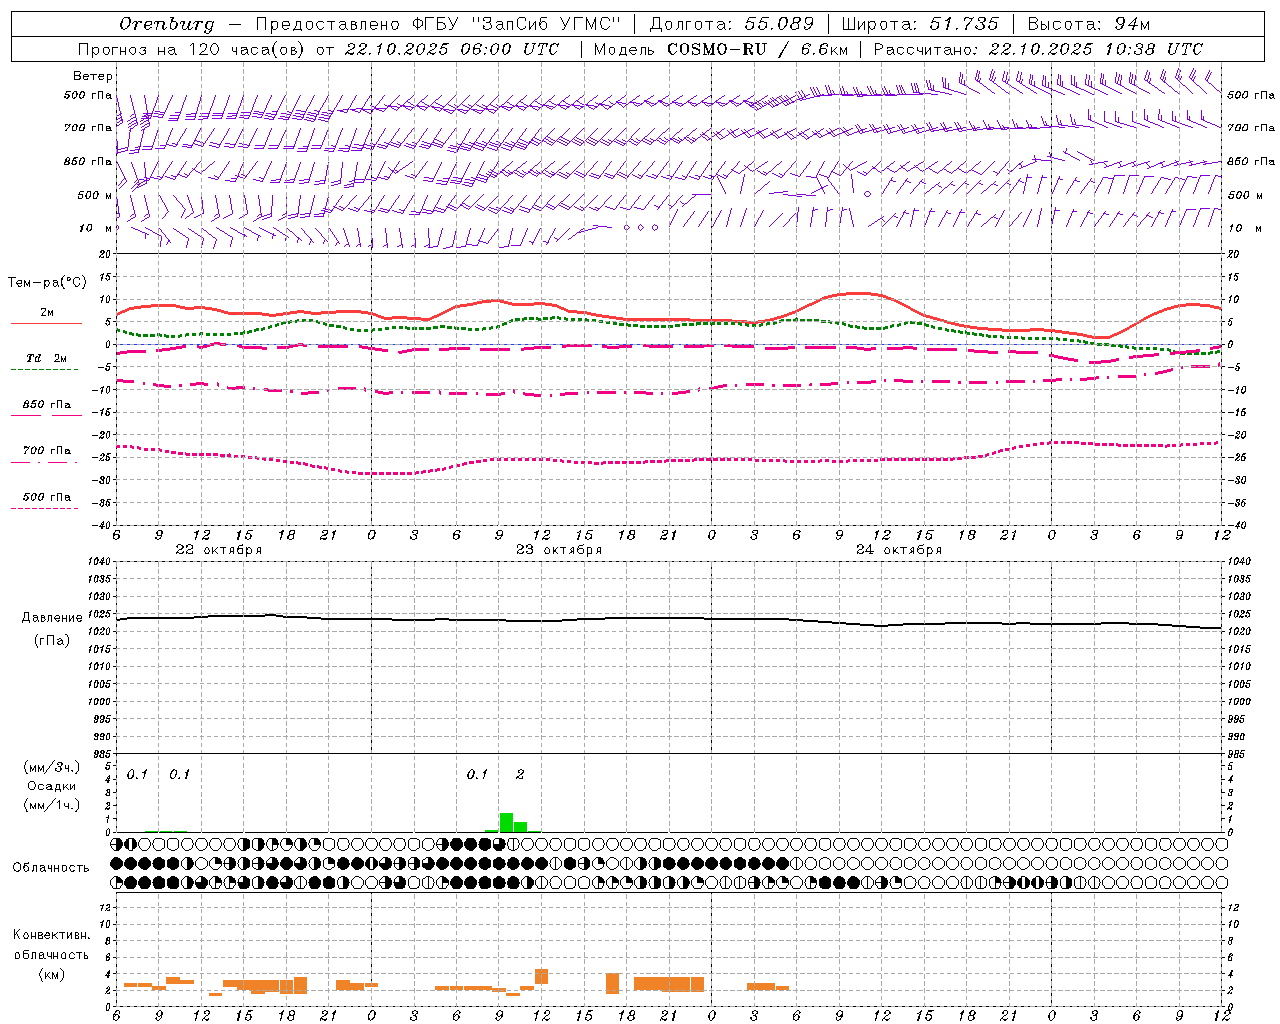Image resolution: width=1280 pixels, height=1024 pixels.
Task: Select the 23 октября date label
Action: click(x=559, y=550)
